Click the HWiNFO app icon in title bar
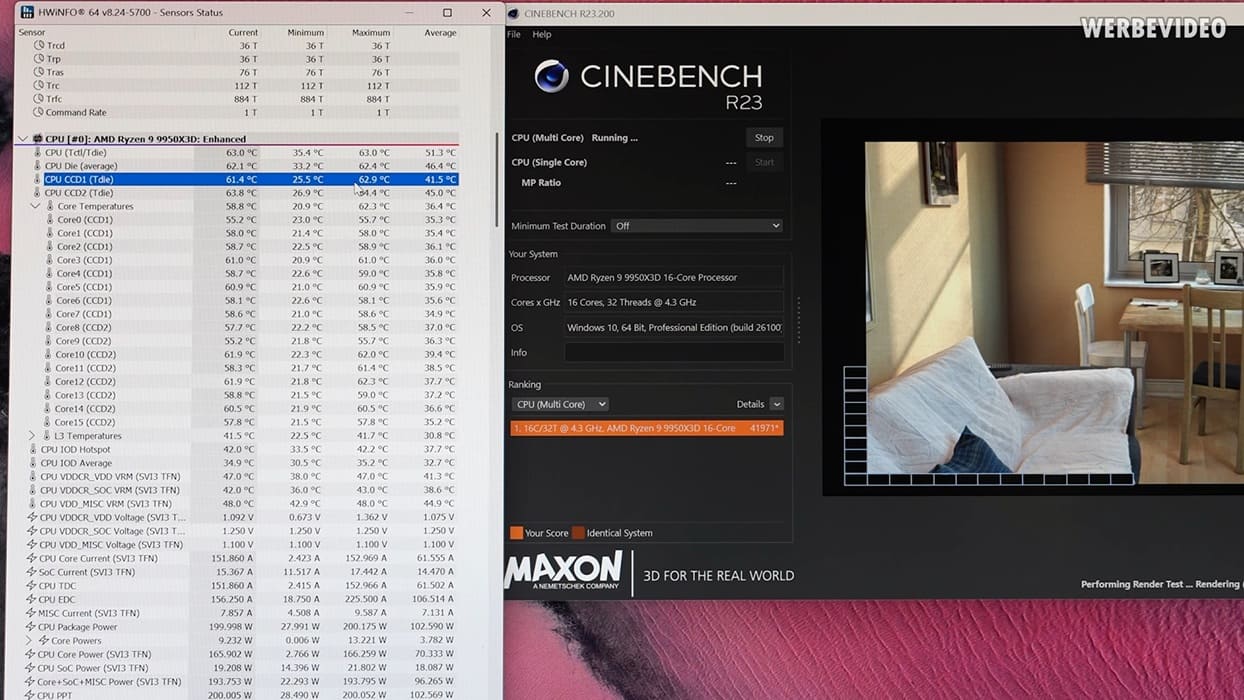This screenshot has width=1244, height=700. click(28, 13)
